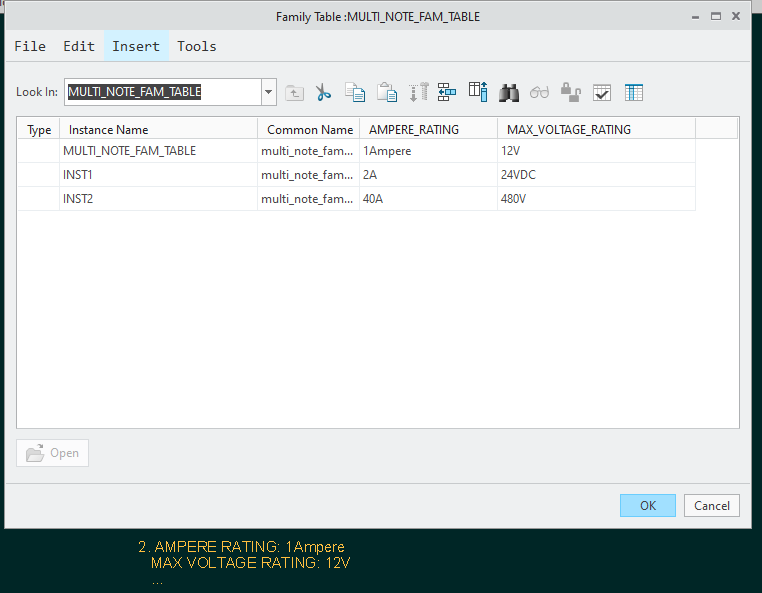The width and height of the screenshot is (762, 593).
Task: Open the File menu
Action: (x=30, y=46)
